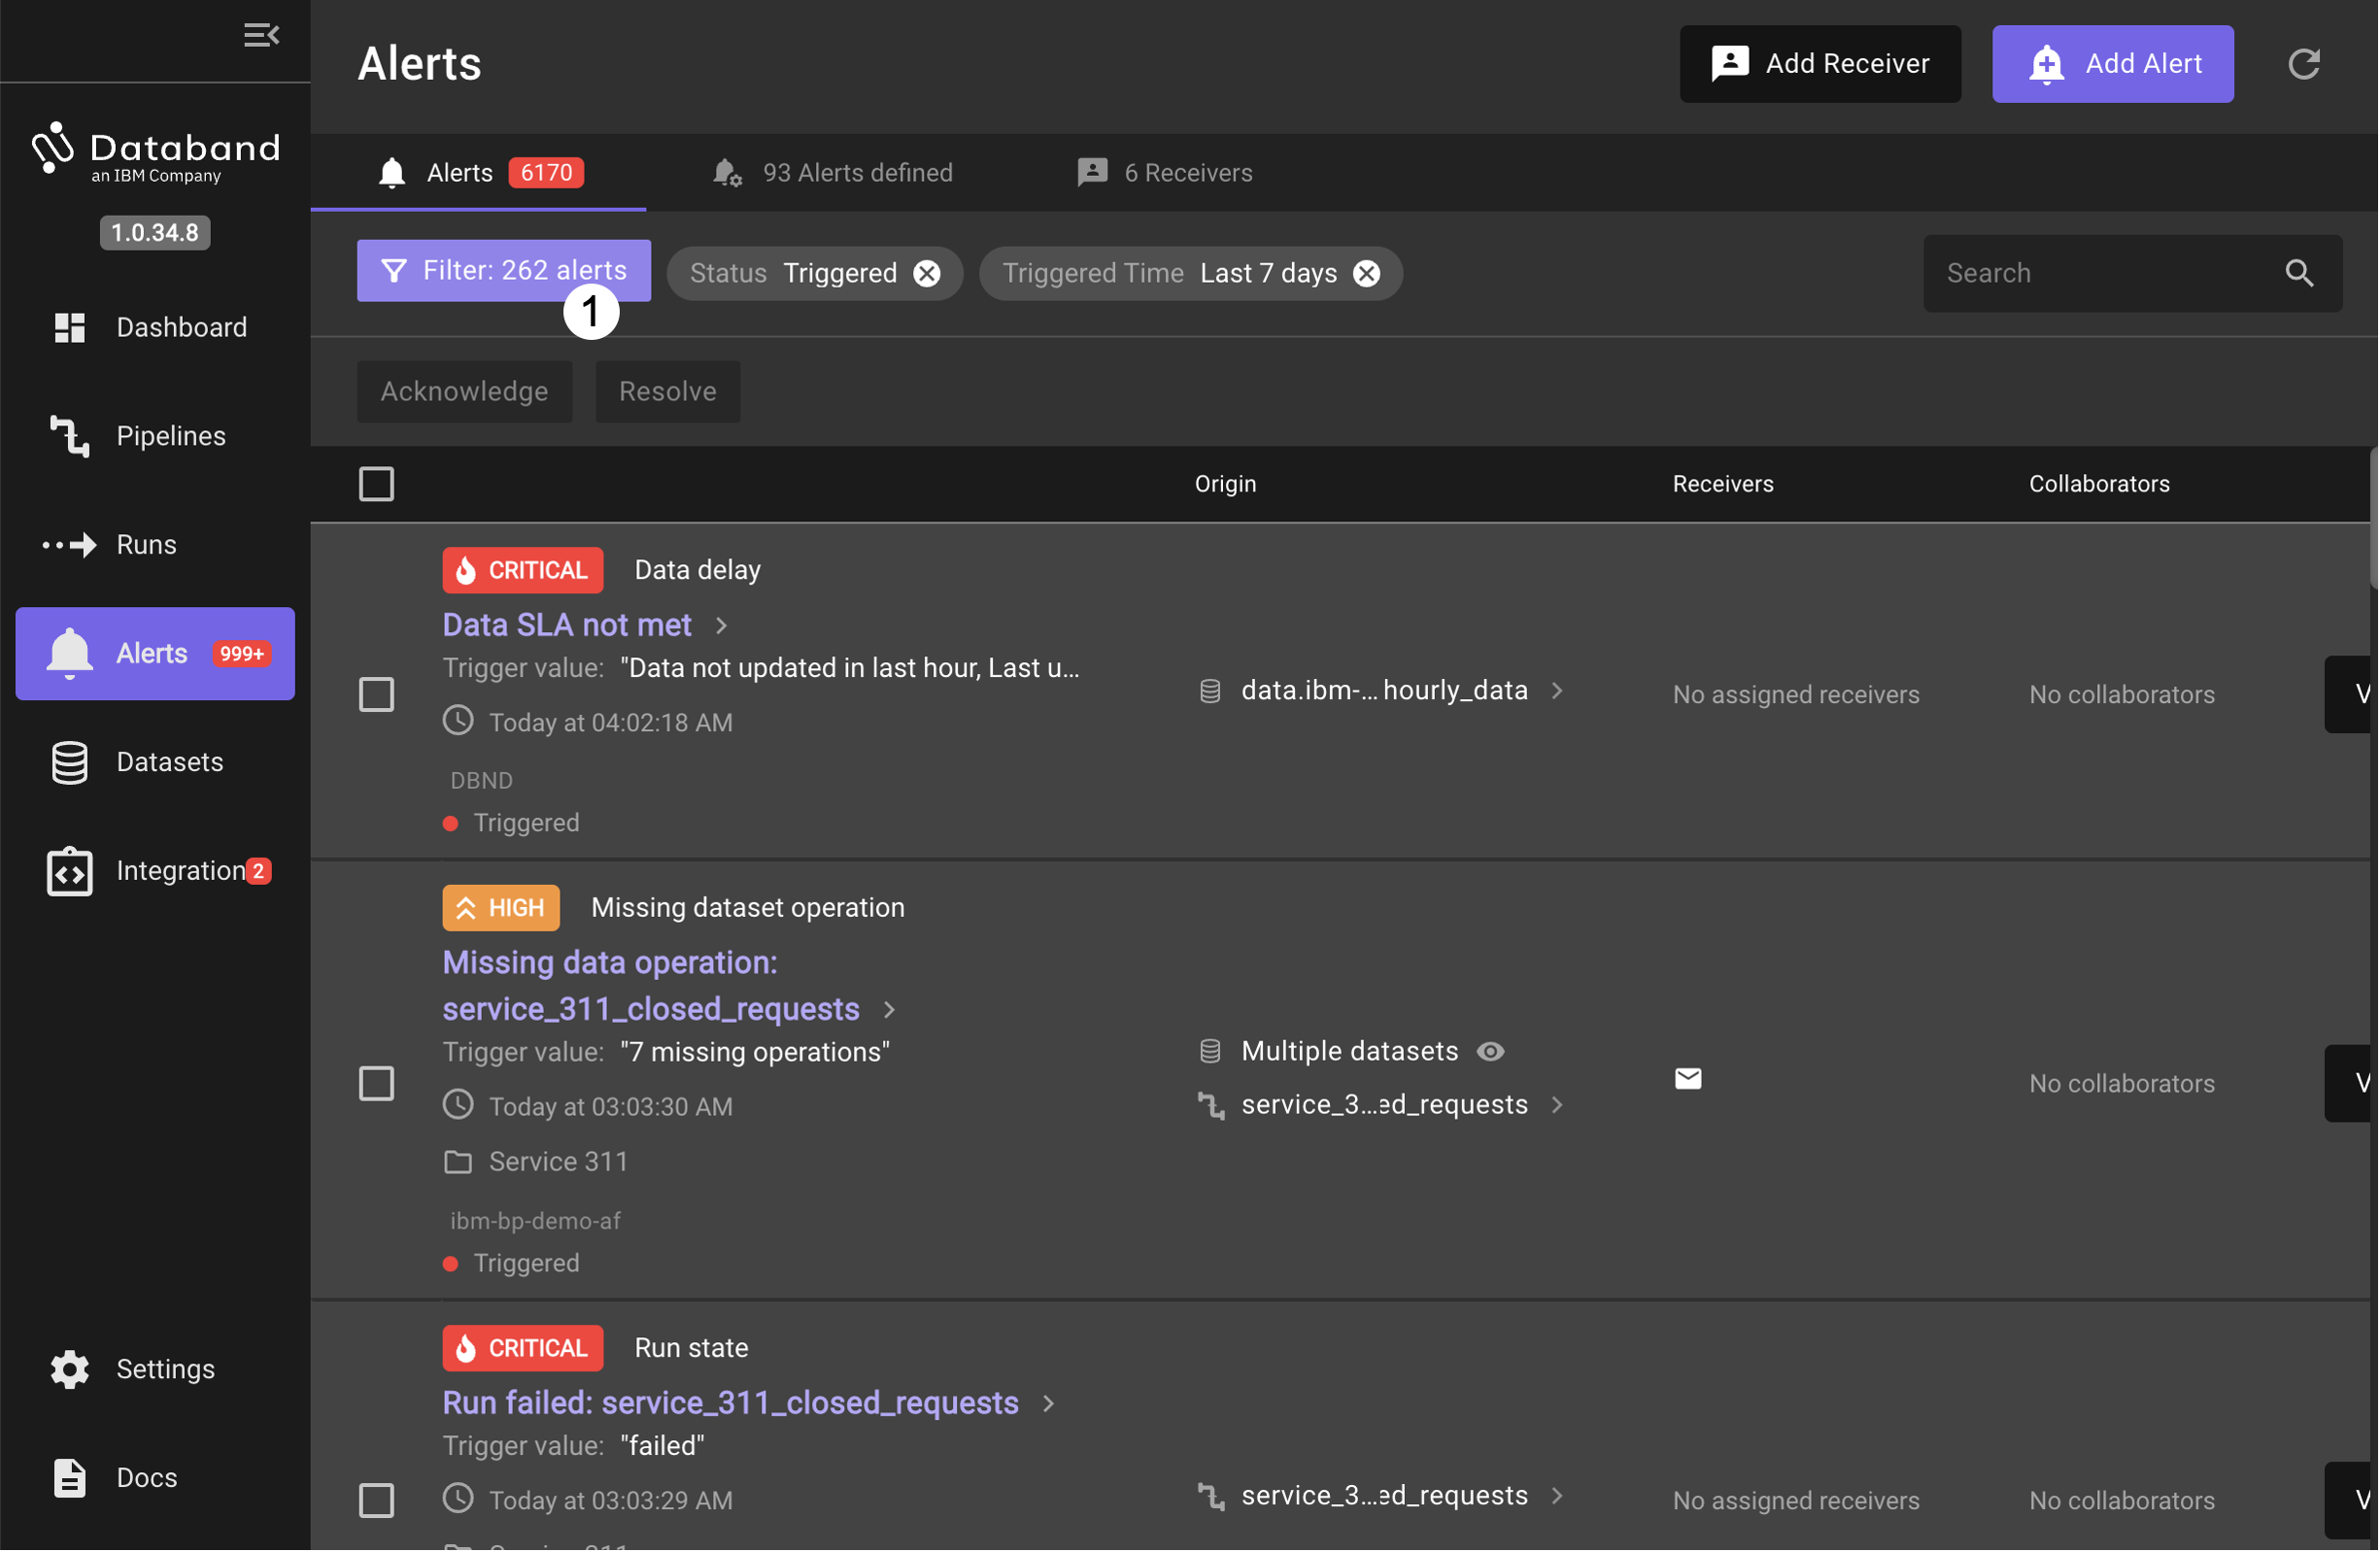Screen dimensions: 2380x1552
Task: Click the Resolve button for selected alerts
Action: tap(668, 390)
